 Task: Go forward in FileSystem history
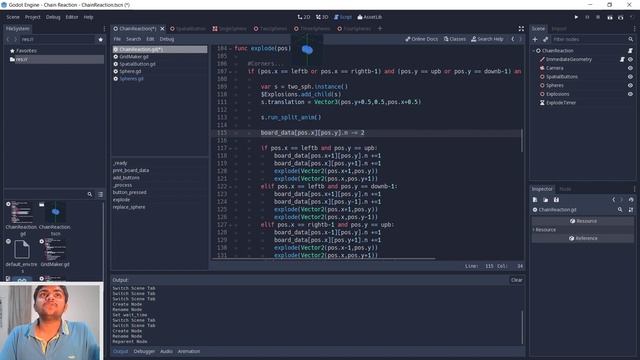tap(16, 39)
